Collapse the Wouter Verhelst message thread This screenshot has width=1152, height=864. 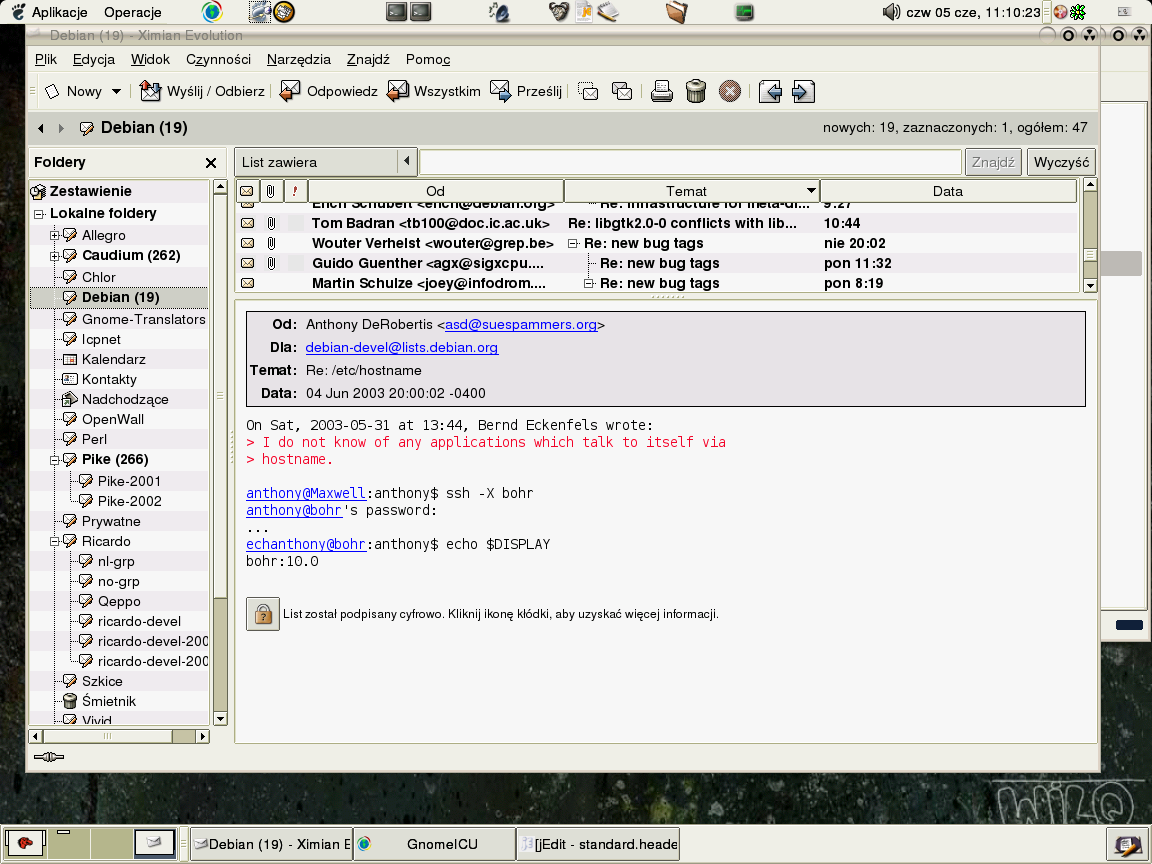point(573,243)
